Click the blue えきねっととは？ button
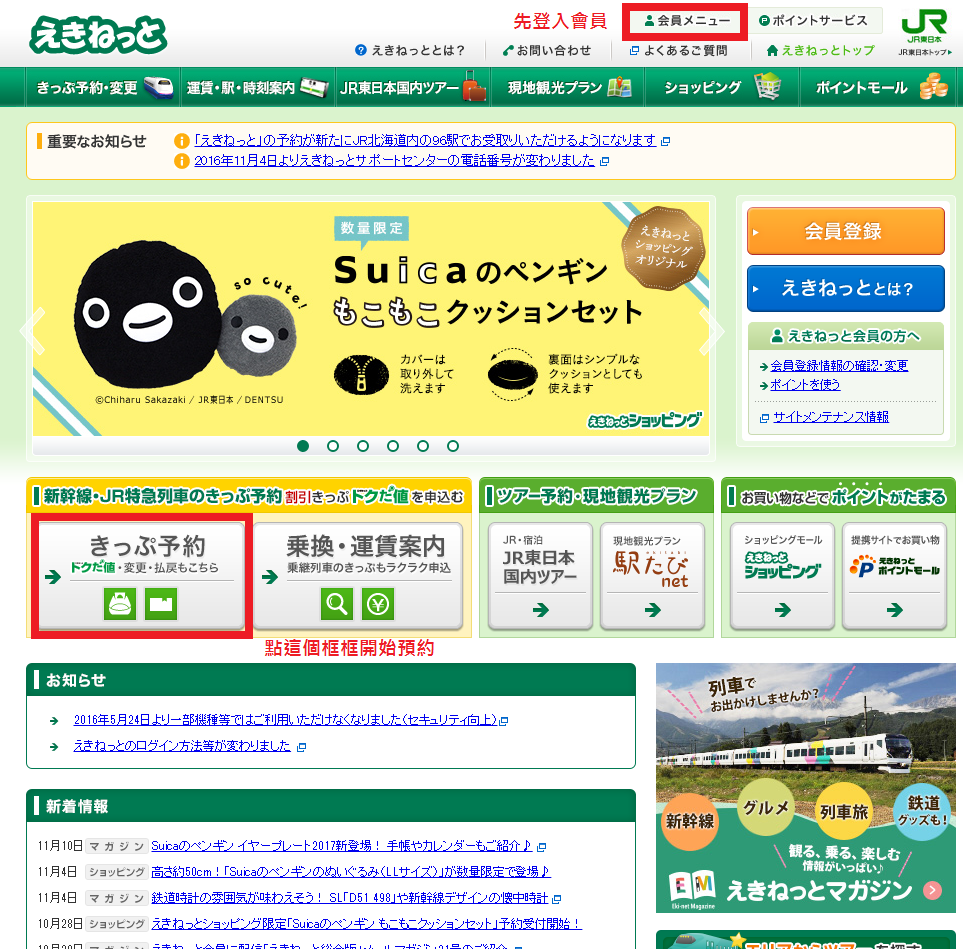 tap(846, 288)
